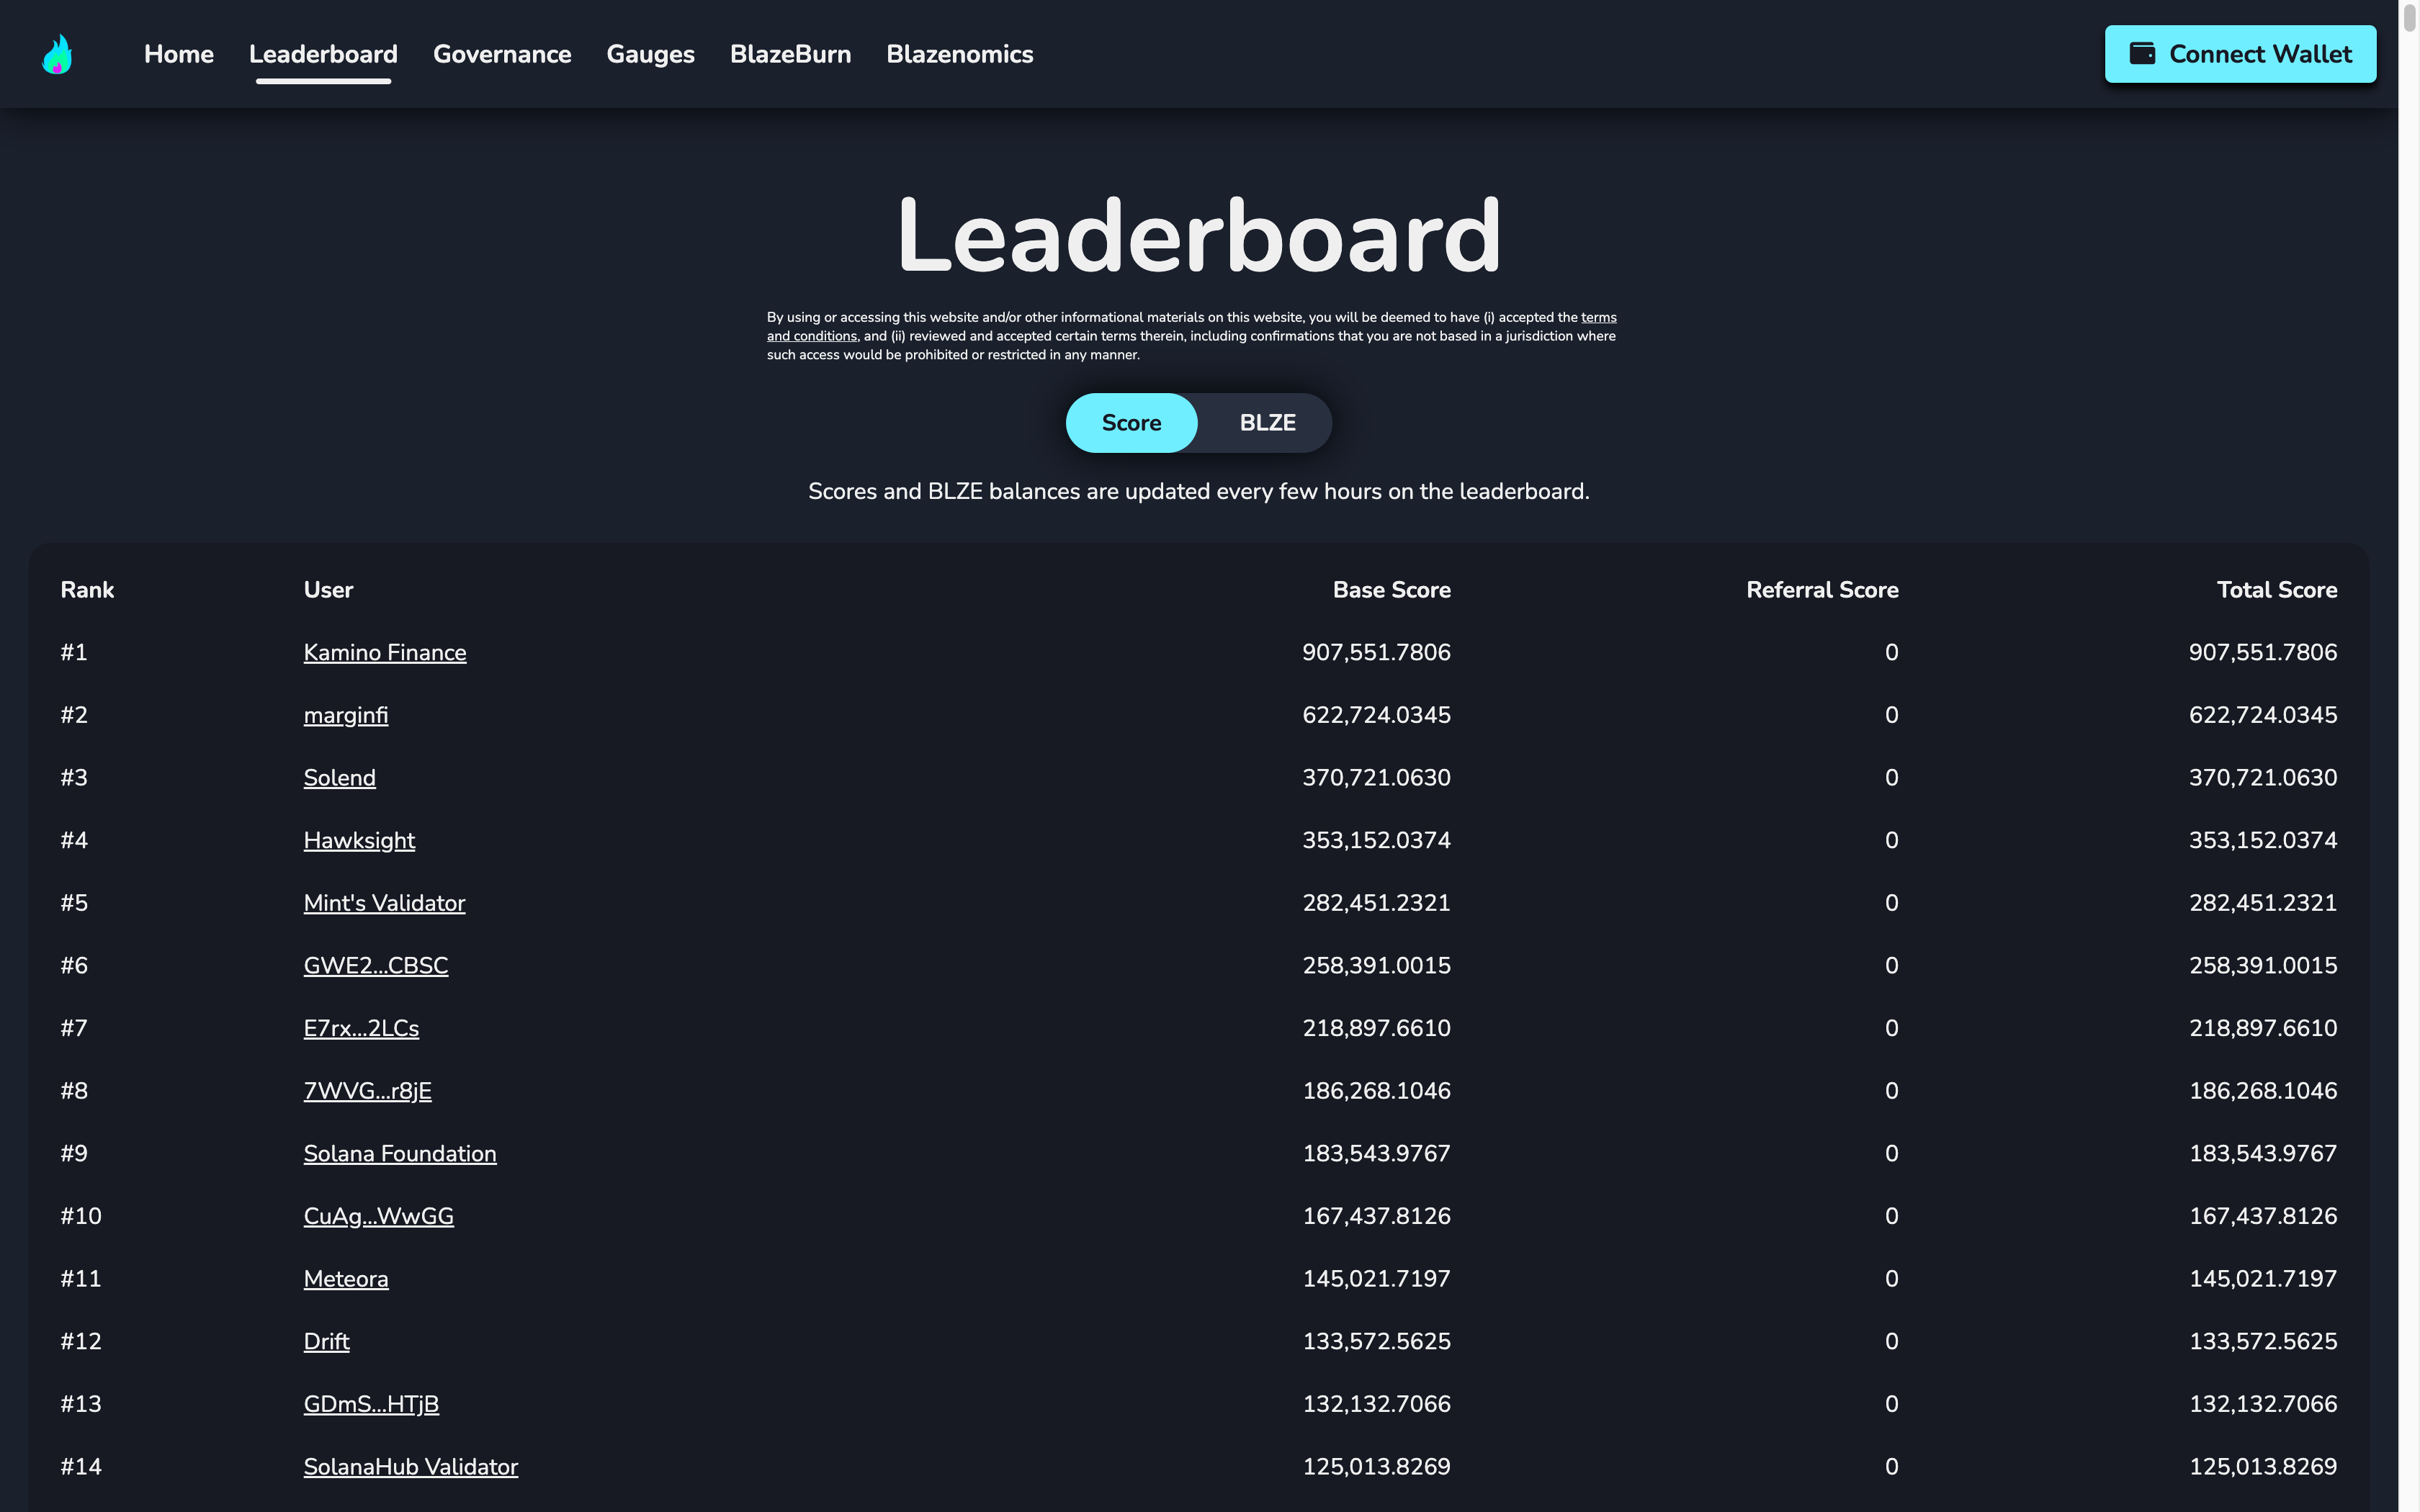Open Kamino Finance user link
Viewport: 2420px width, 1512px height.
click(385, 652)
